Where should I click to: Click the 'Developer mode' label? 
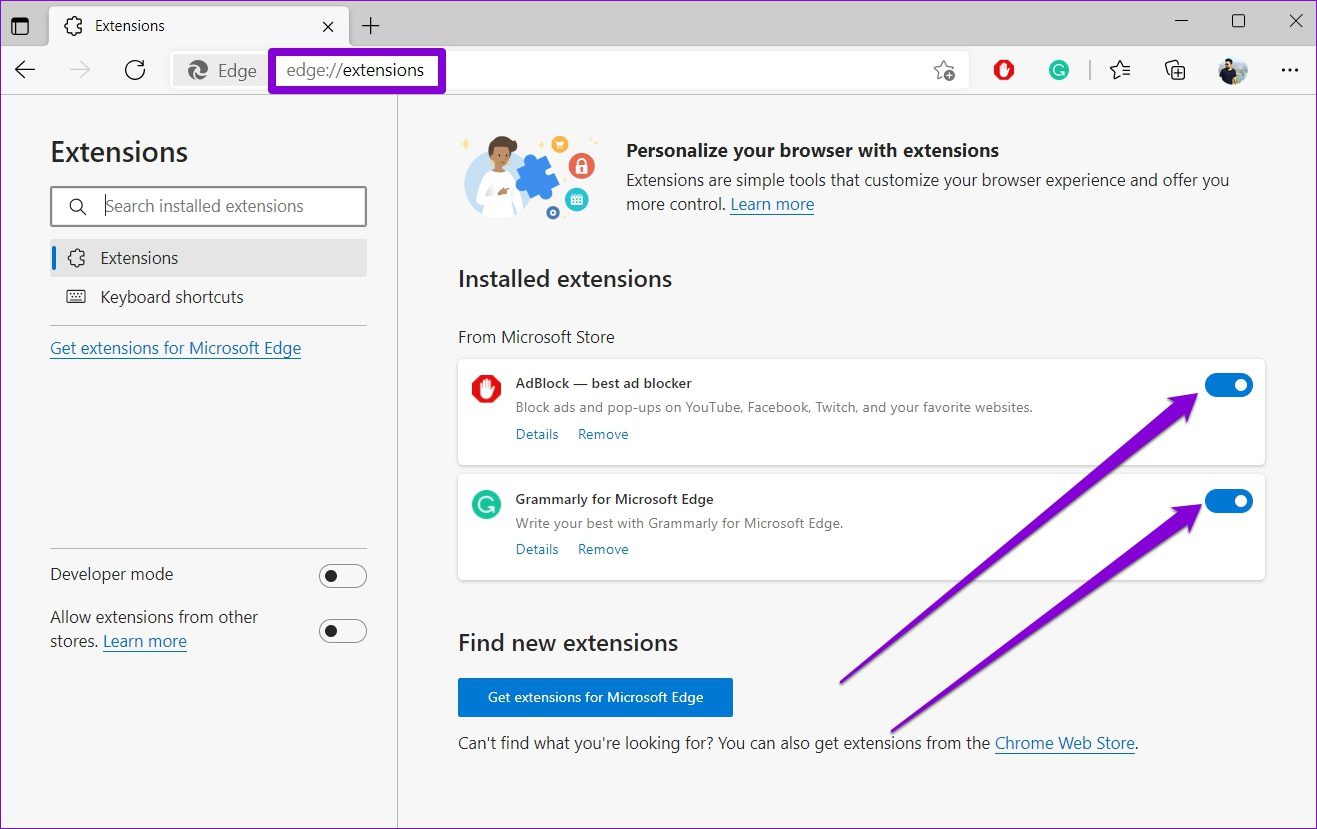click(x=112, y=574)
